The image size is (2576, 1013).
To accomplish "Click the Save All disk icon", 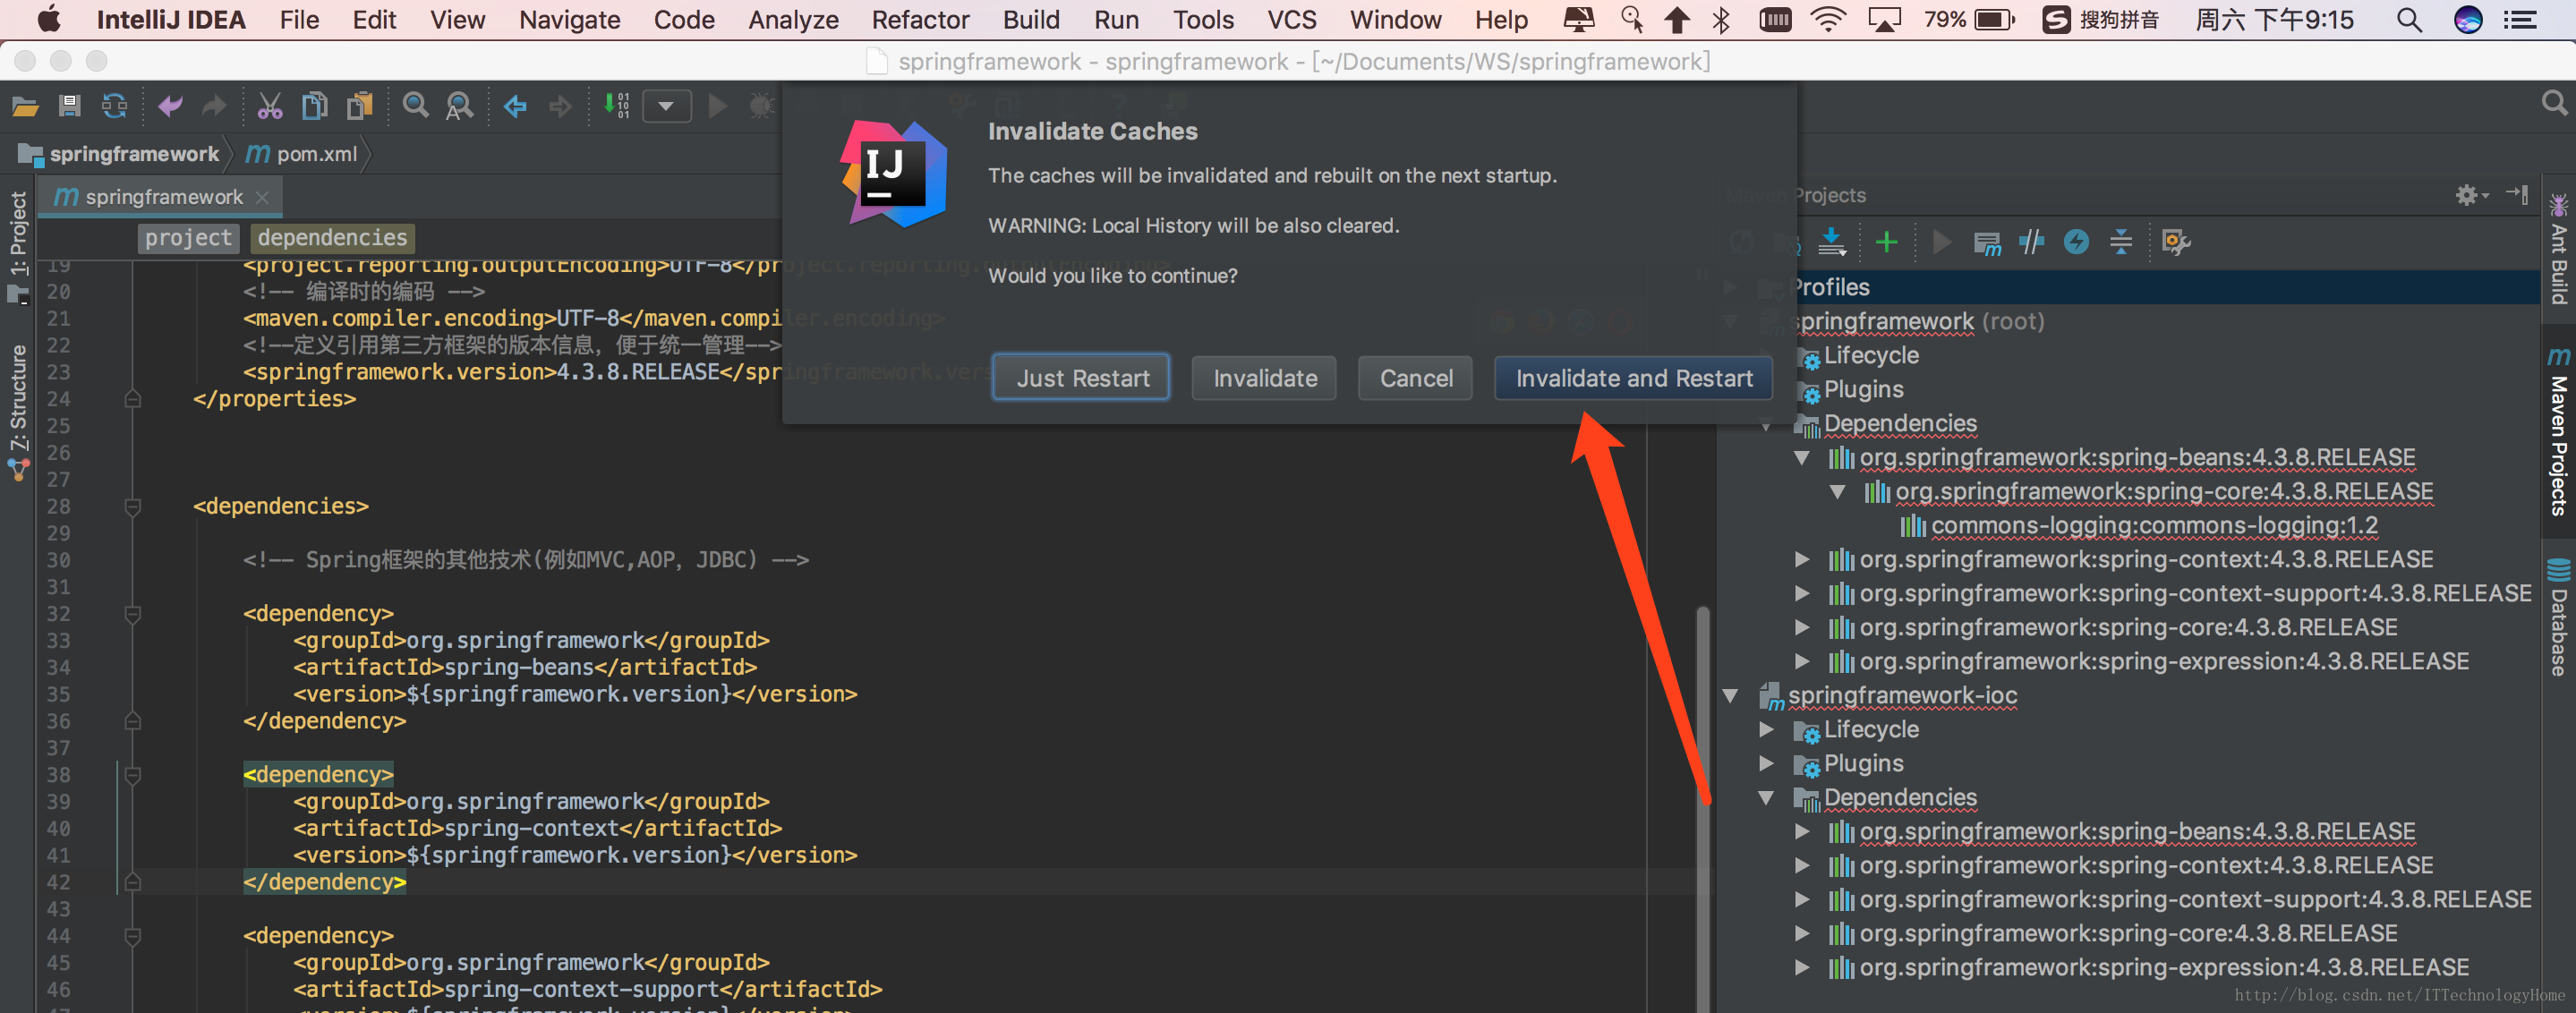I will pyautogui.click(x=69, y=106).
